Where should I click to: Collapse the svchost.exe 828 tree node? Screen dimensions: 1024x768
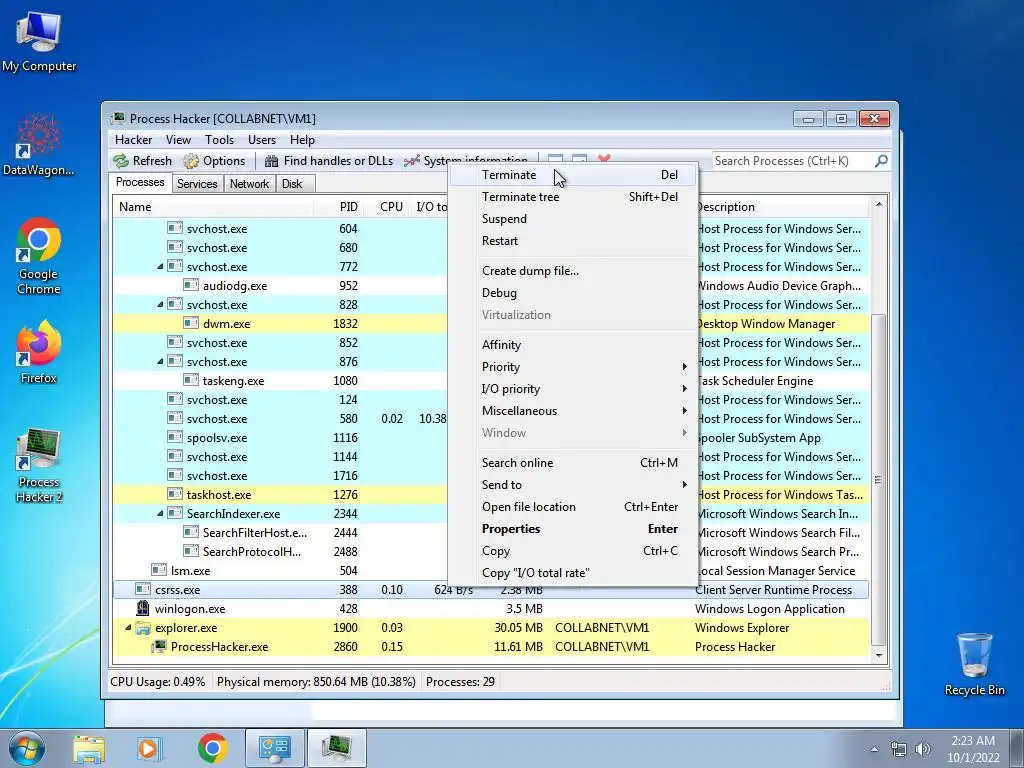pos(160,305)
